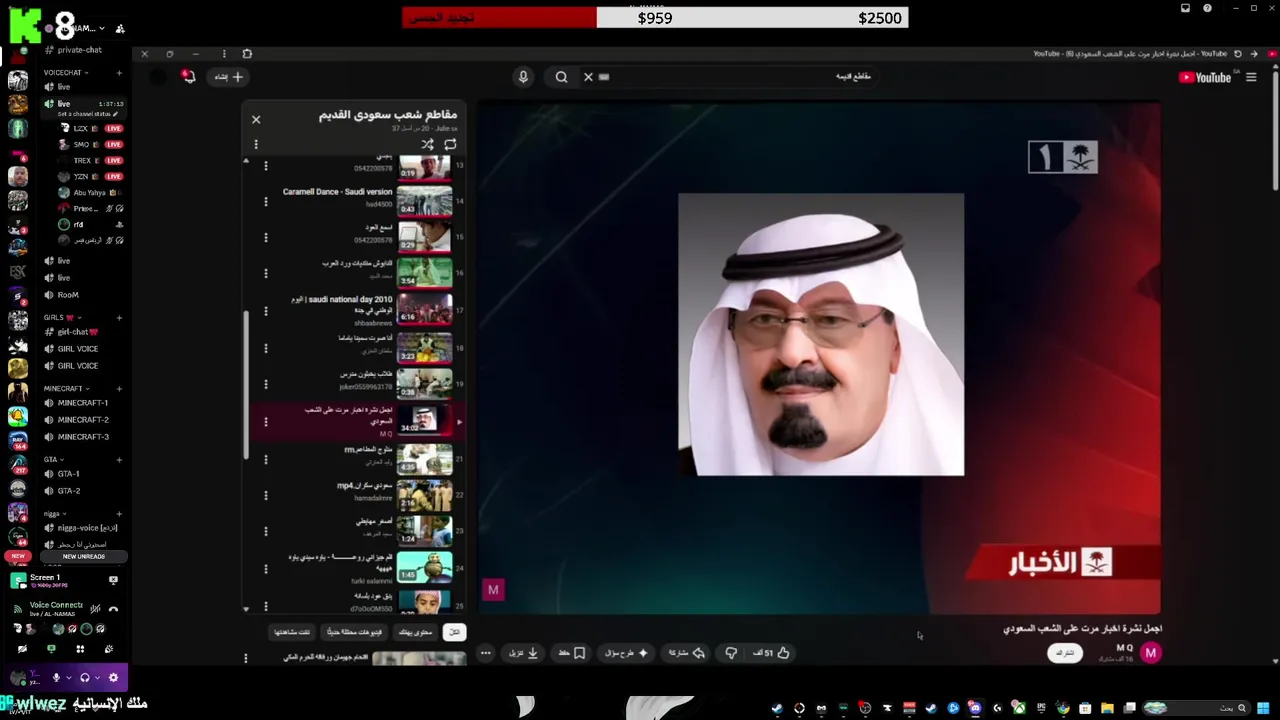1280x720 pixels.
Task: Open the YouTube hamburger menu
Action: [x=1251, y=77]
